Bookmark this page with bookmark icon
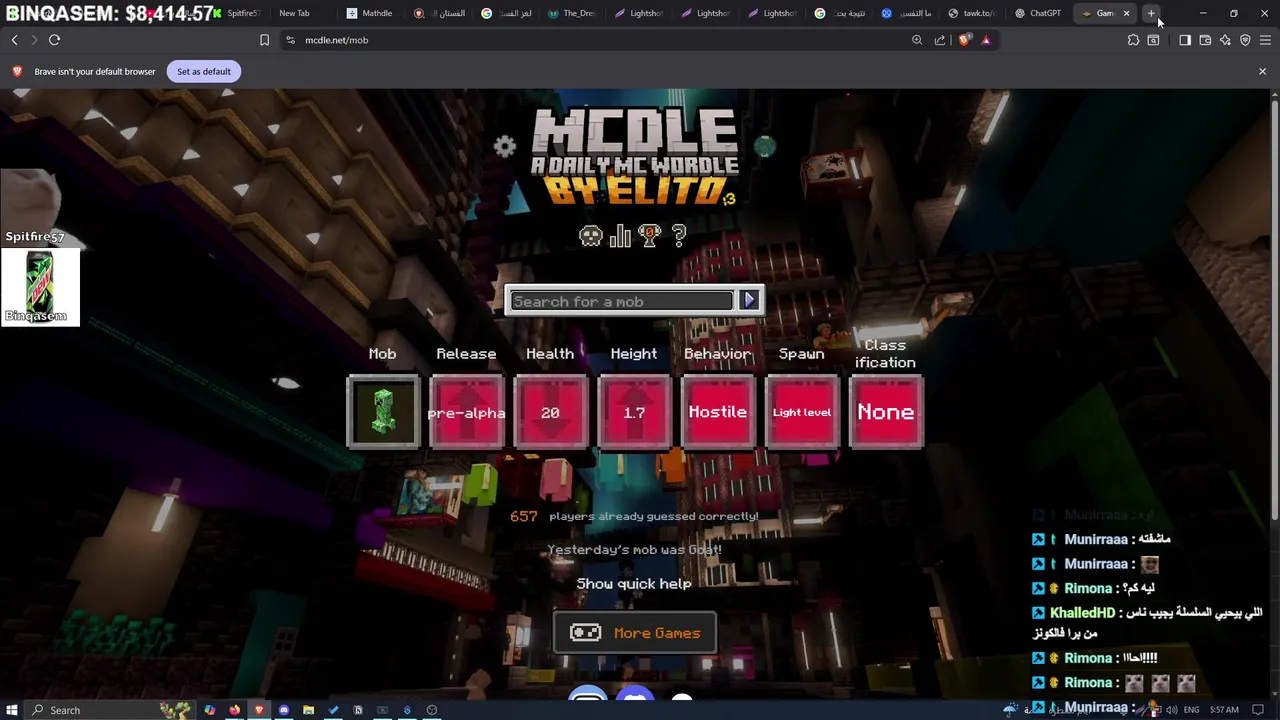Image resolution: width=1280 pixels, height=720 pixels. 264,40
